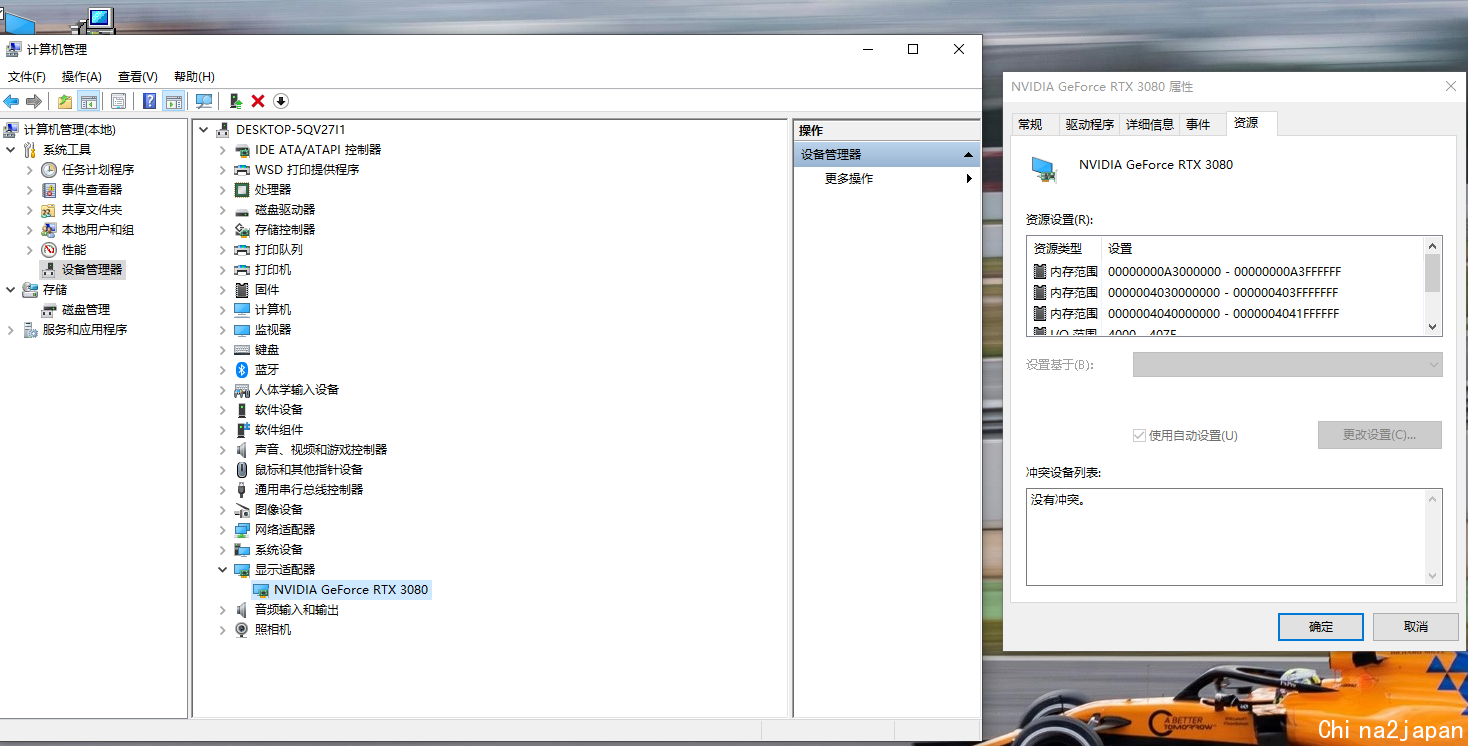Image resolution: width=1468 pixels, height=746 pixels.
Task: Collapse the 存储 tree node
Action: [11, 290]
